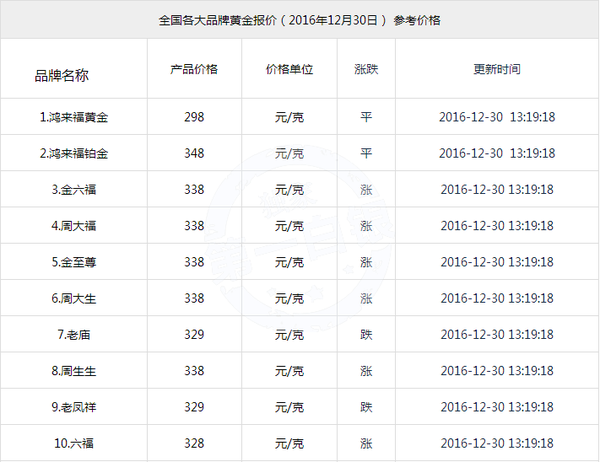Select price 298 for 鸿来福黄金
600x462 pixels.
[x=194, y=117]
